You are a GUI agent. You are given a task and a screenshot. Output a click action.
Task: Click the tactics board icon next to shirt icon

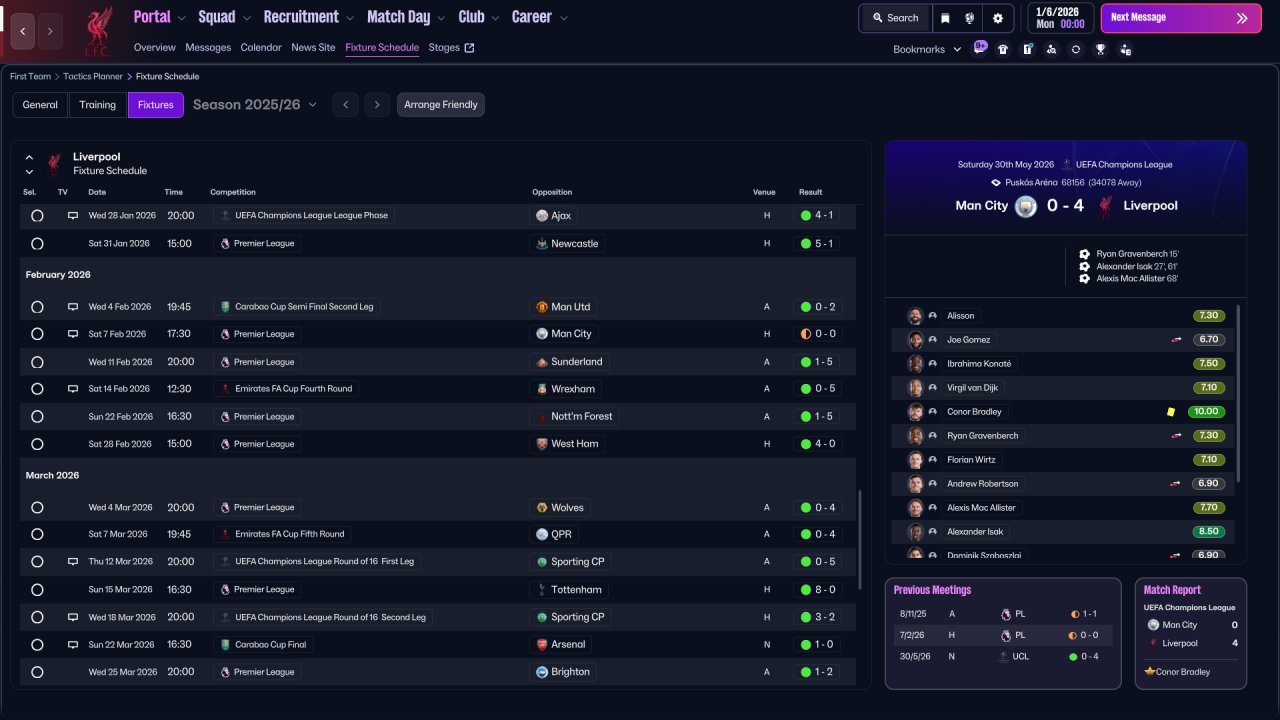[1027, 49]
